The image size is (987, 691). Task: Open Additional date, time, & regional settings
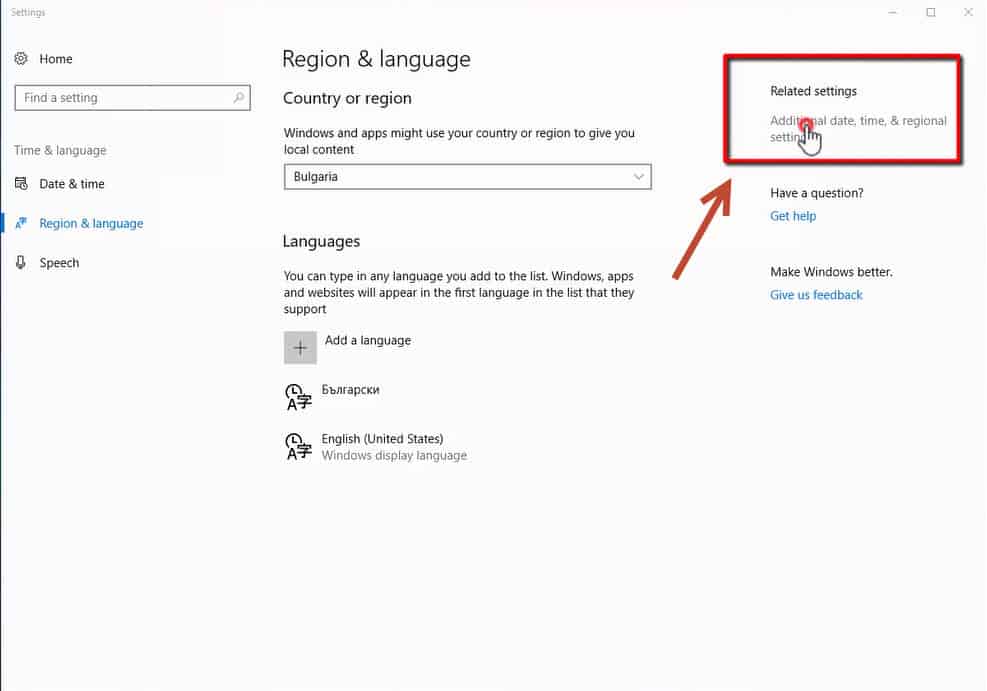[x=858, y=128]
